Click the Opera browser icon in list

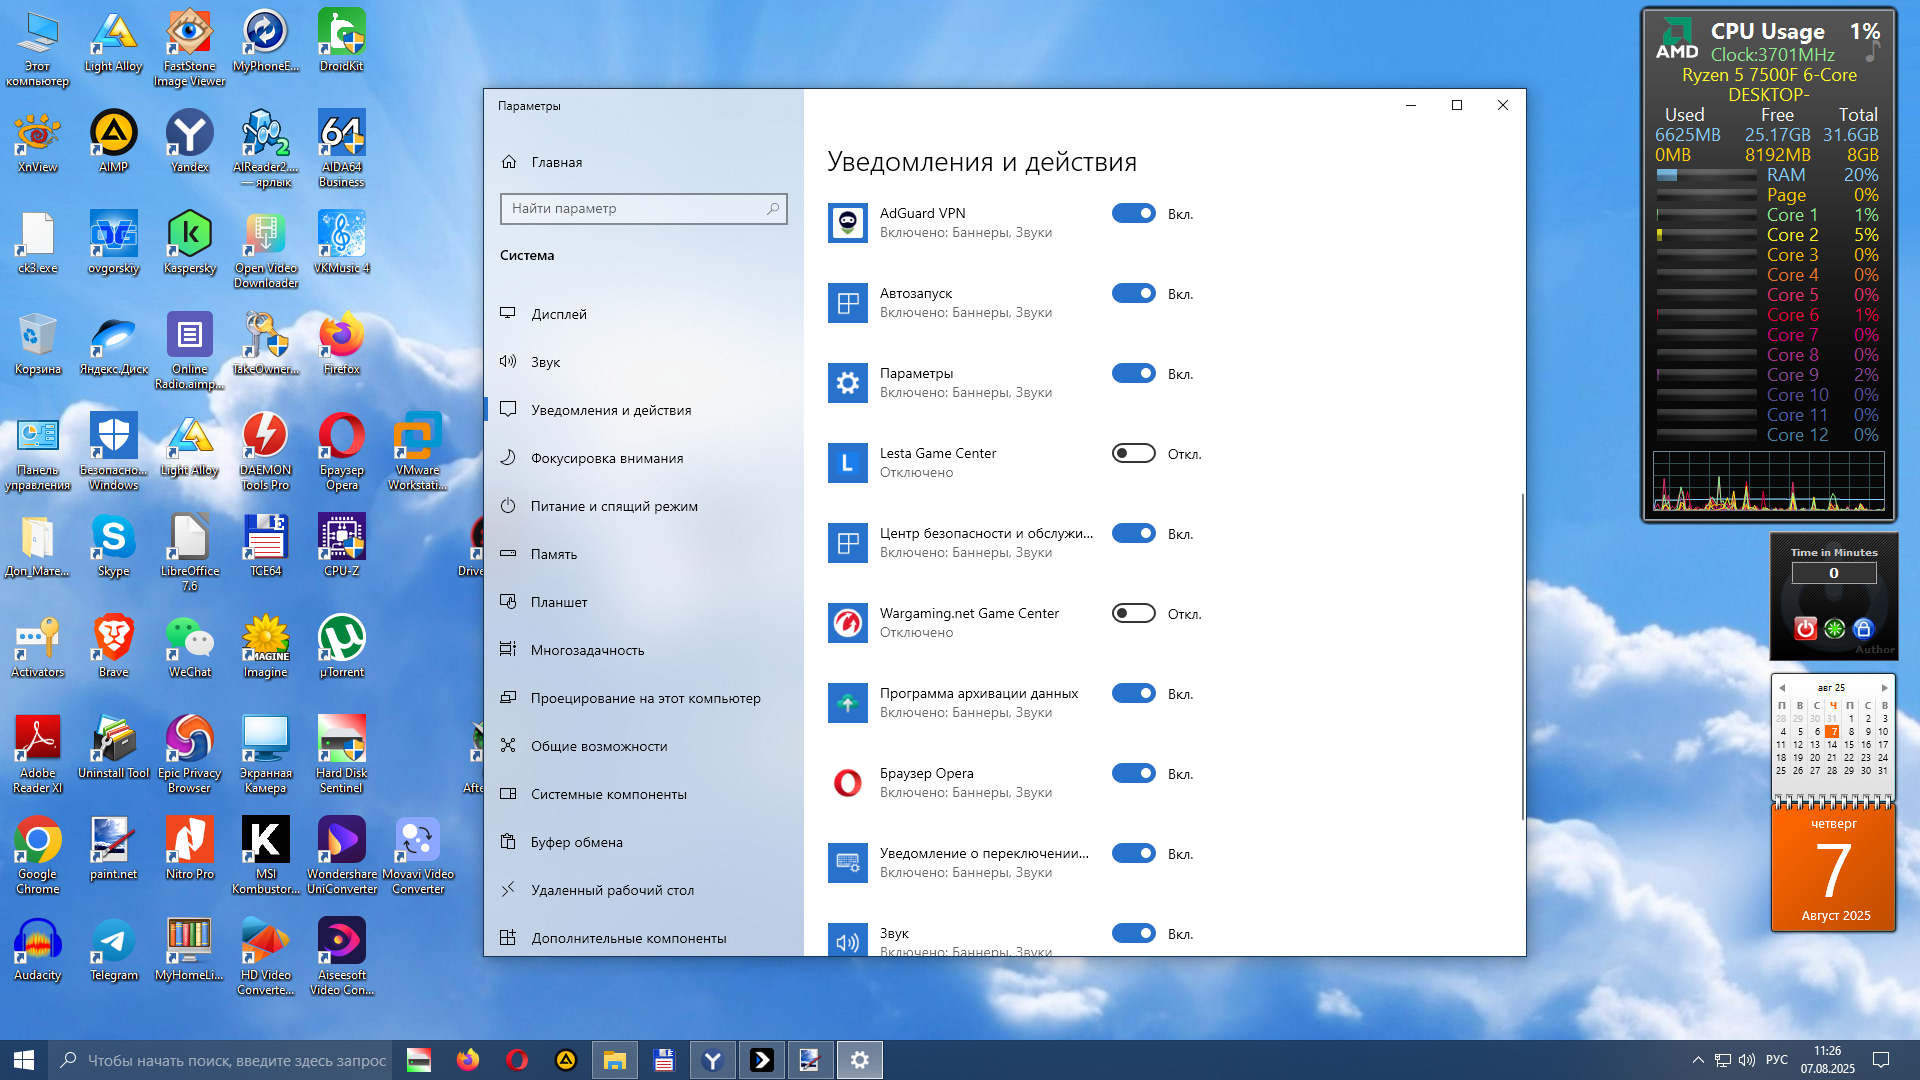pos(847,782)
